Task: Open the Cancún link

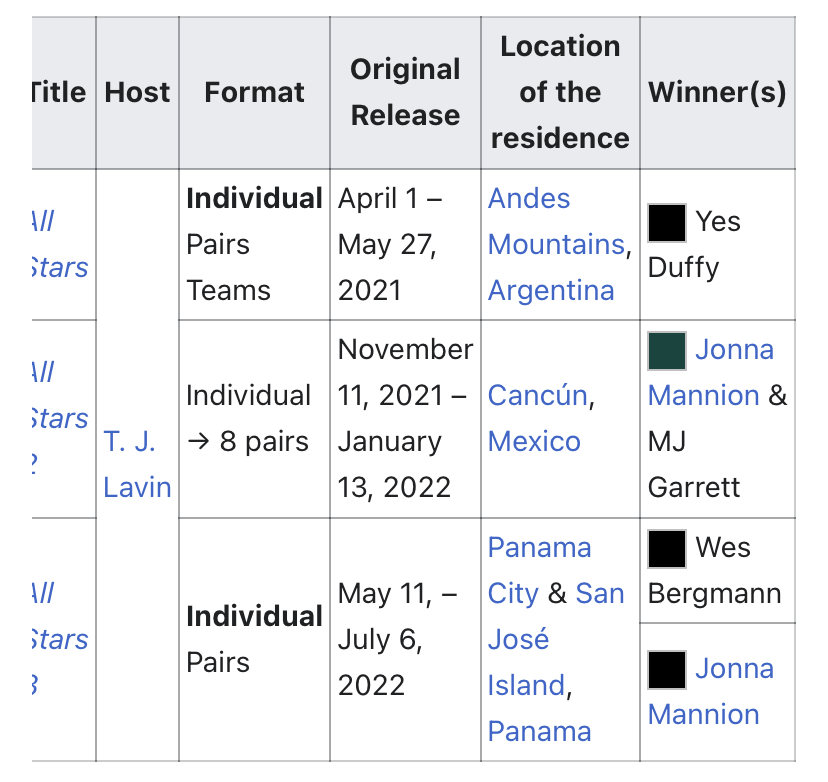Action: pyautogui.click(x=538, y=395)
